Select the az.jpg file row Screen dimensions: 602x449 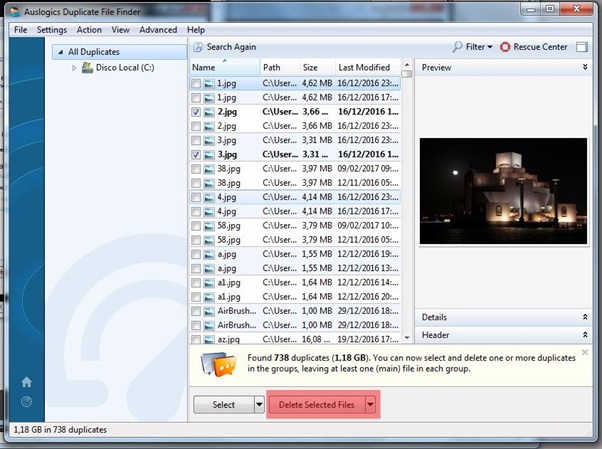295,339
